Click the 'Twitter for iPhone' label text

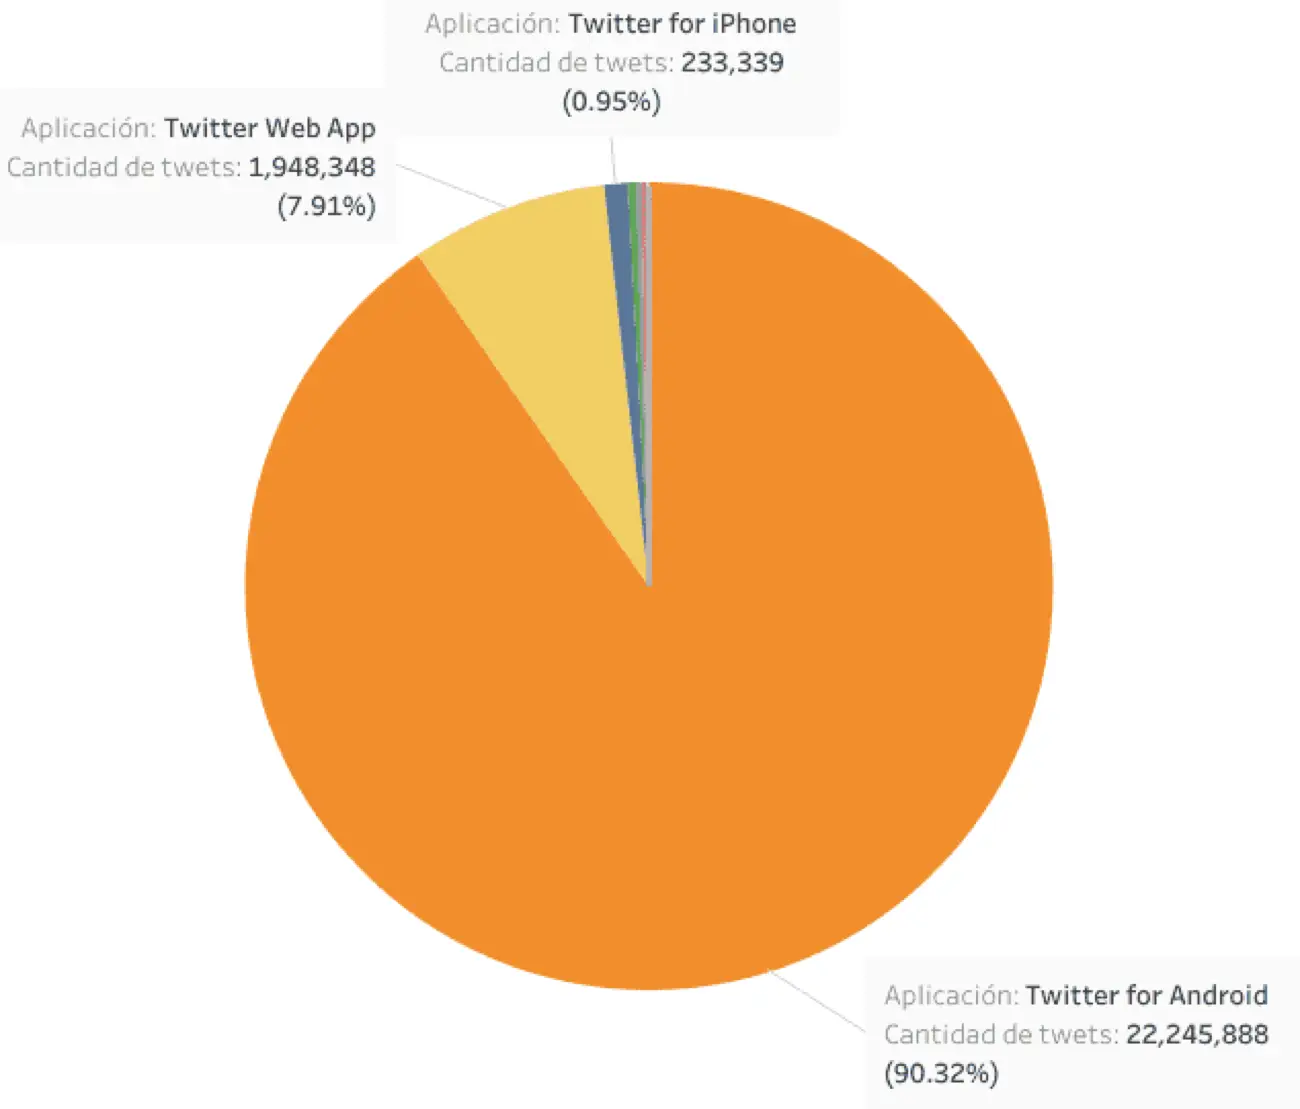(x=682, y=23)
